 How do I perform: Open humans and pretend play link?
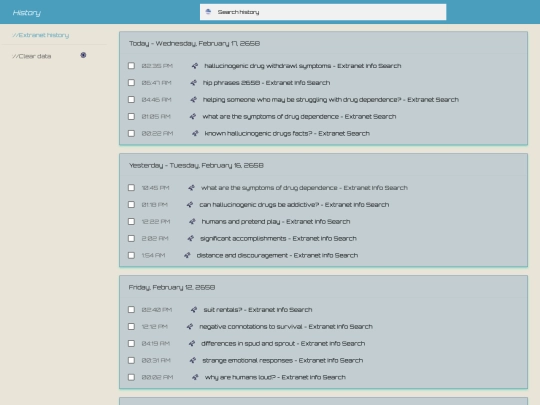pos(276,221)
